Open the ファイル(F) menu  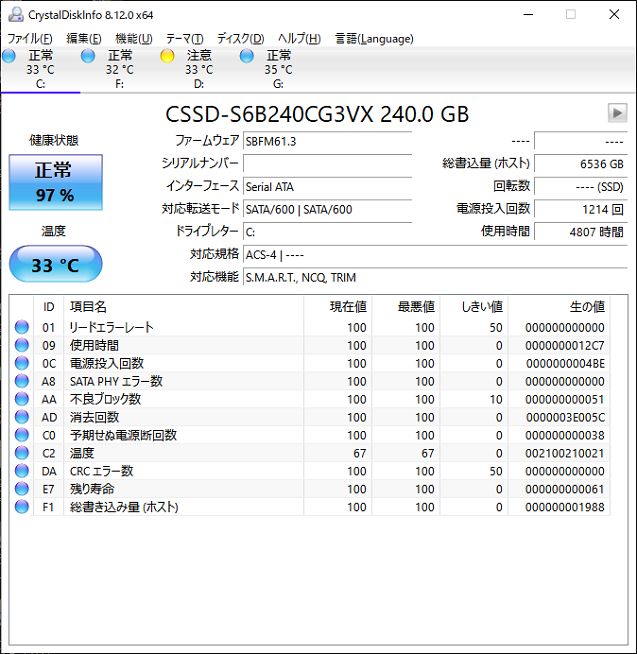click(x=30, y=39)
